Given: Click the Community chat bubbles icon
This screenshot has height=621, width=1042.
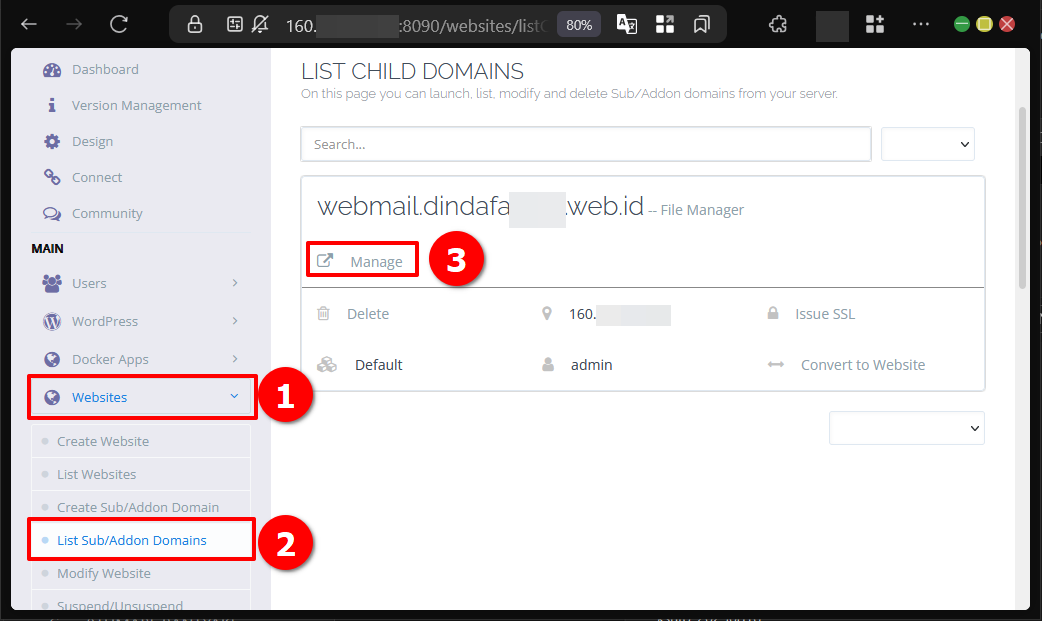Looking at the screenshot, I should coord(52,214).
